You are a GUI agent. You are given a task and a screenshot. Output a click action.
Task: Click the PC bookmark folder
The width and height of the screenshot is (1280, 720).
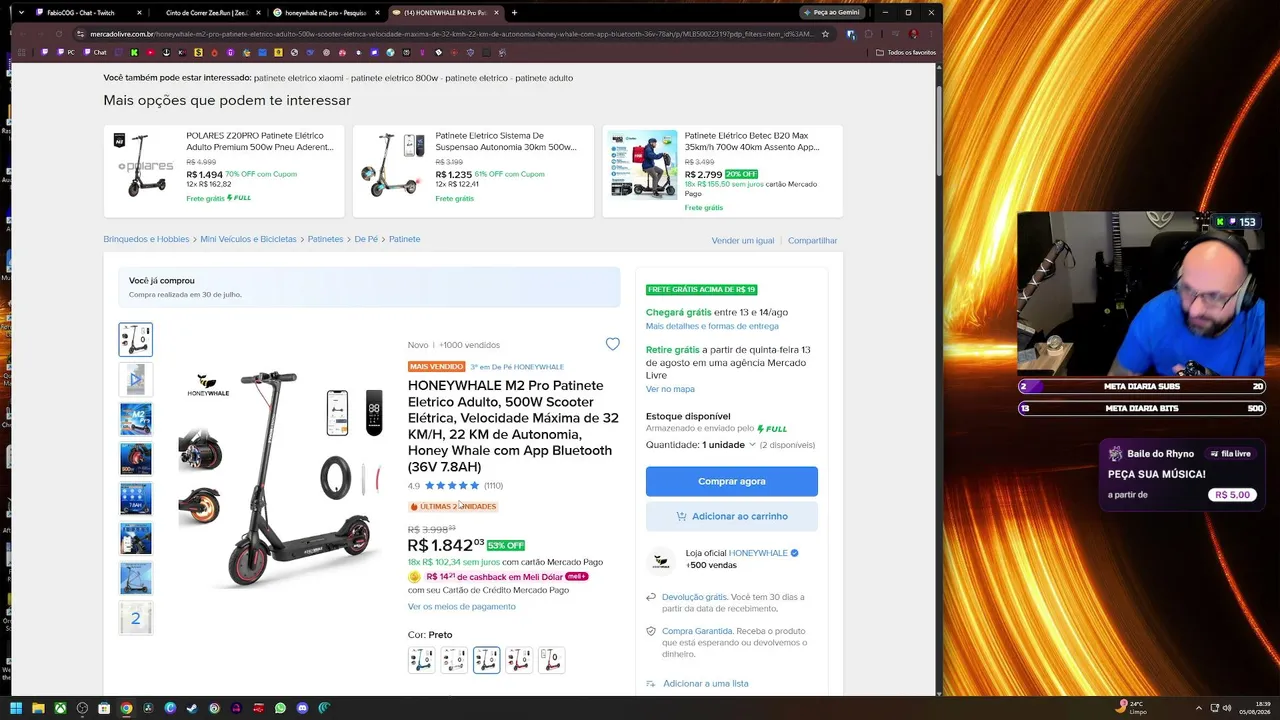point(64,52)
